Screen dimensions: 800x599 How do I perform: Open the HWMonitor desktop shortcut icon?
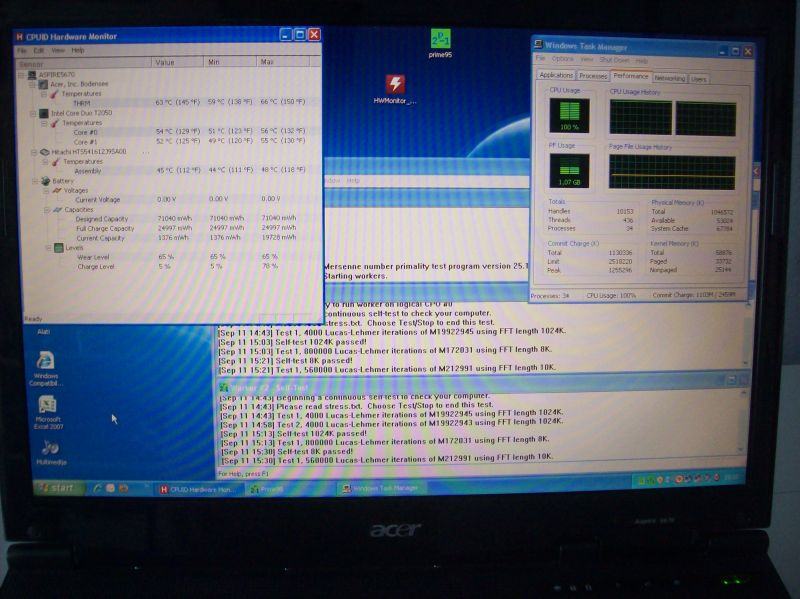tap(395, 84)
